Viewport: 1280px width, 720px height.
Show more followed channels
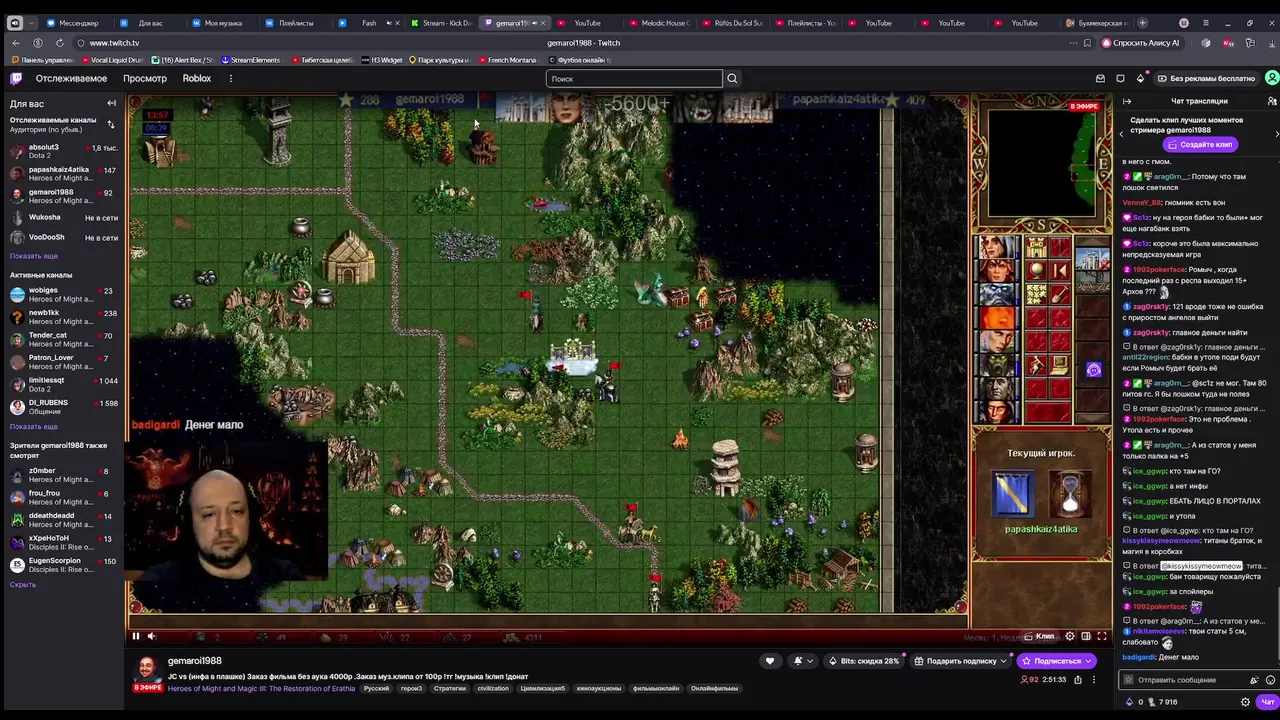tap(34, 256)
